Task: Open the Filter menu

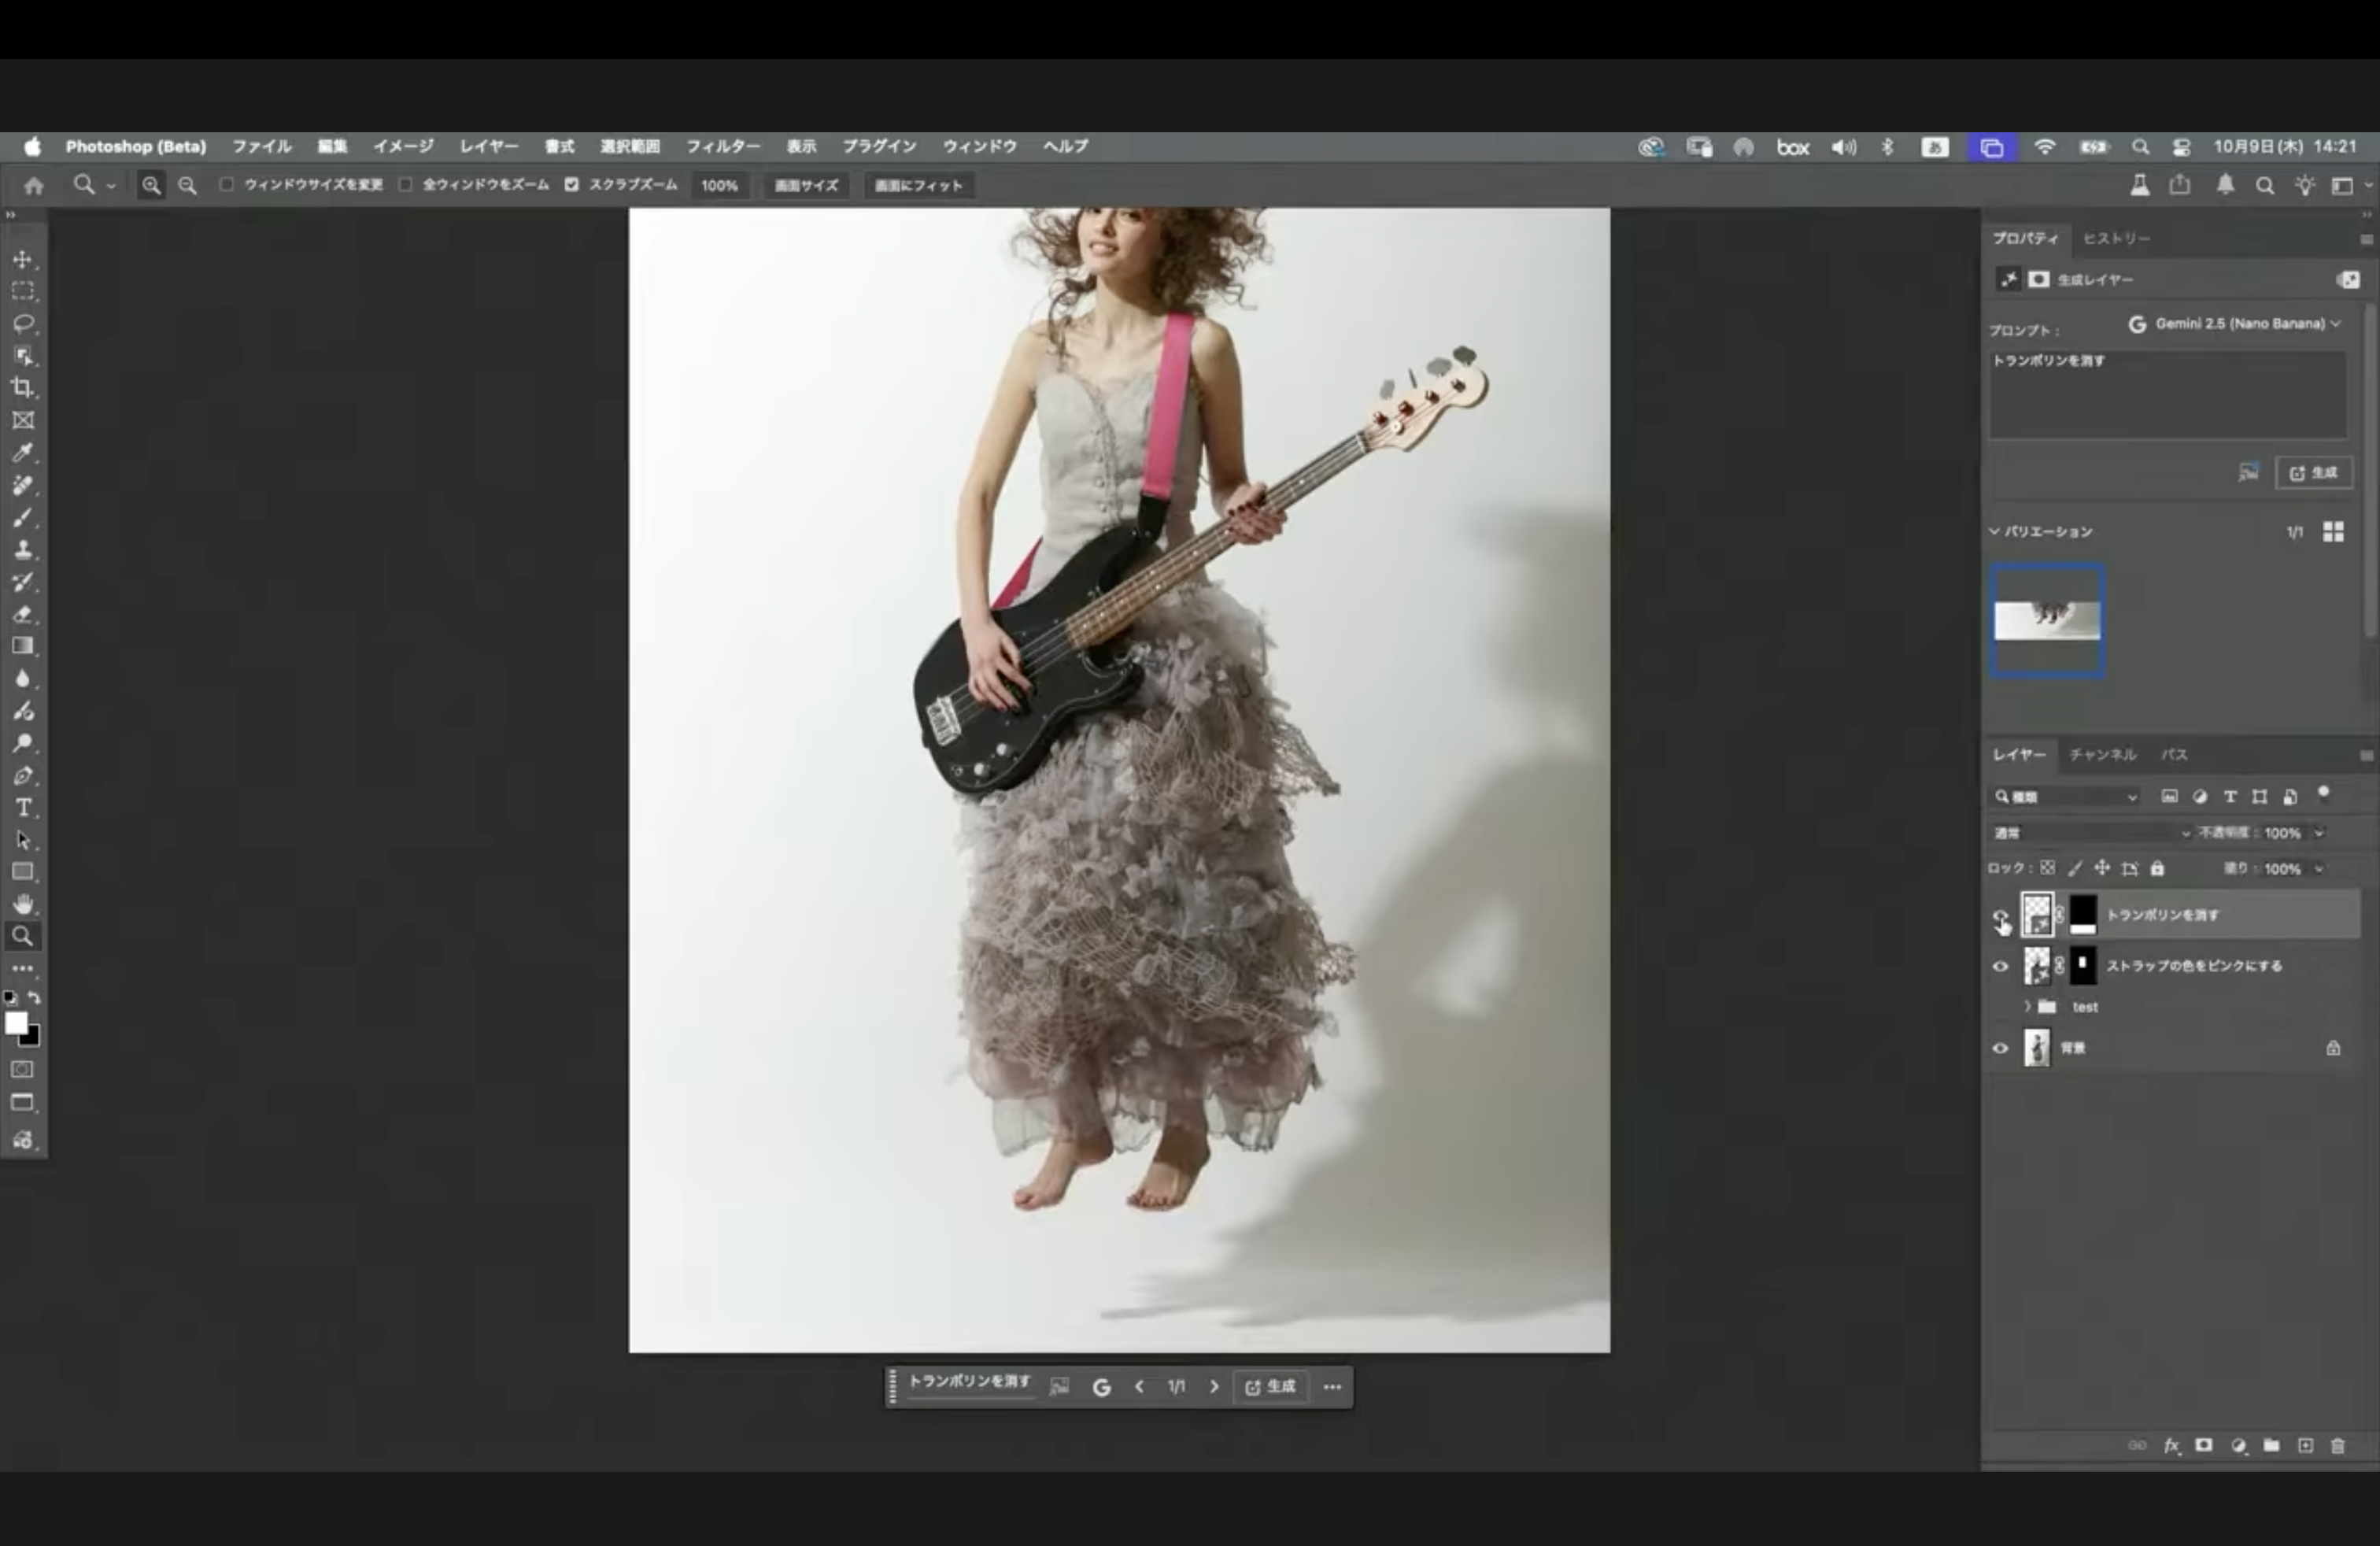Action: pos(722,146)
